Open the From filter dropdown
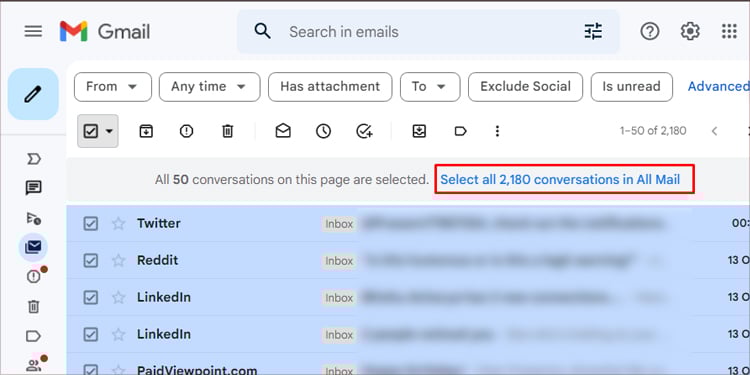Image resolution: width=750 pixels, height=375 pixels. [113, 87]
